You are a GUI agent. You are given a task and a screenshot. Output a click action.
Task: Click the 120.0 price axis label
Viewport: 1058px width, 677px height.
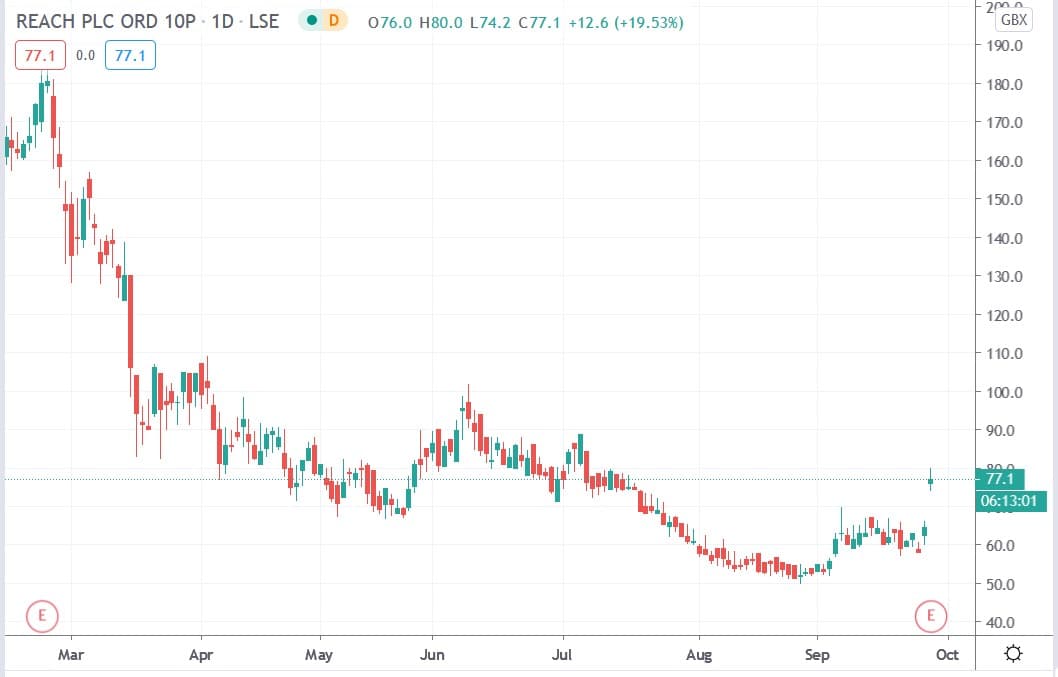pyautogui.click(x=1004, y=315)
